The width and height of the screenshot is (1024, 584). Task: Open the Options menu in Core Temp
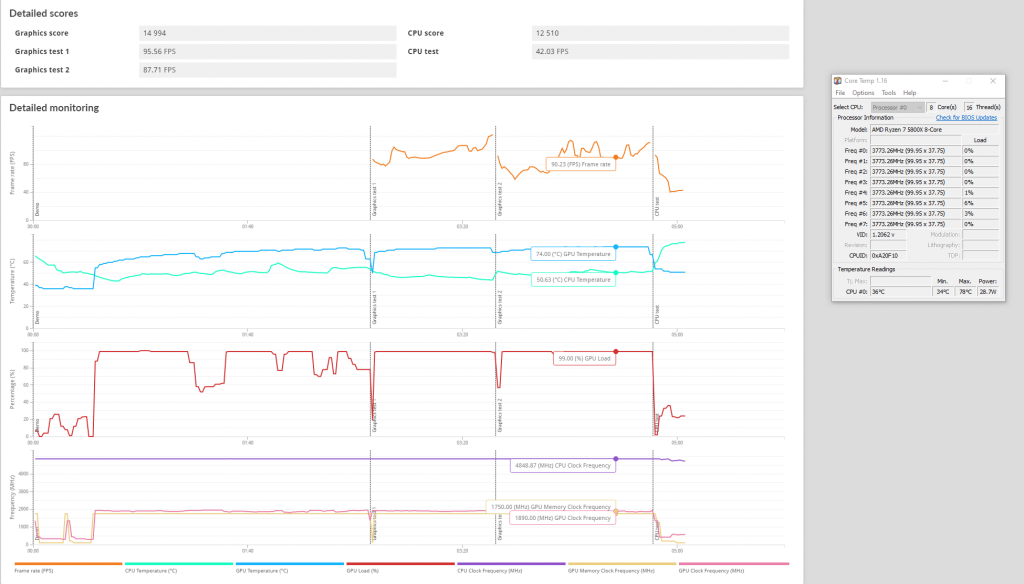pos(863,93)
